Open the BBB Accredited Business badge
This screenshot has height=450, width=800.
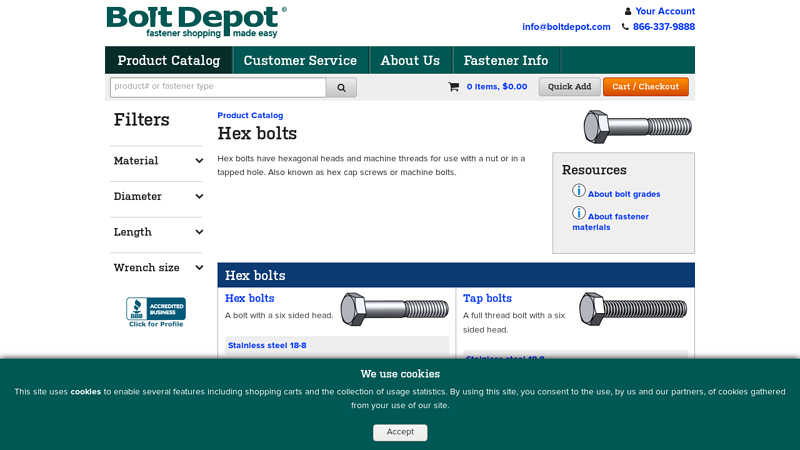pos(156,312)
